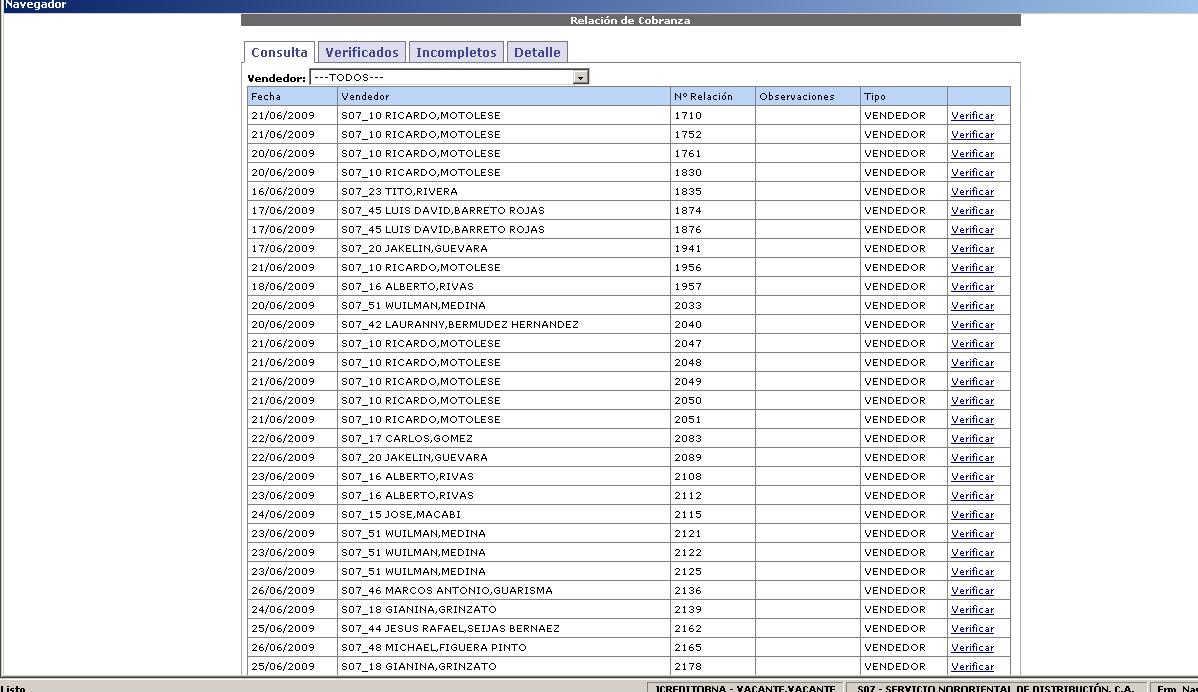The image size is (1198, 692).
Task: Click Verificar for relation 1957
Action: click(x=973, y=286)
